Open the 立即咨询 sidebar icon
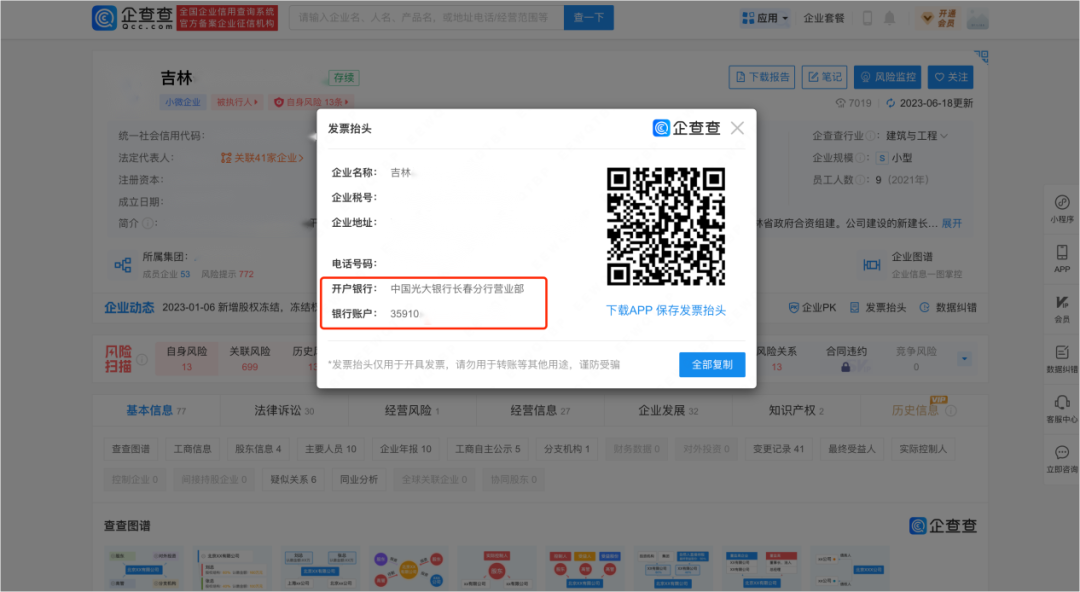The image size is (1080, 592). 1061,458
